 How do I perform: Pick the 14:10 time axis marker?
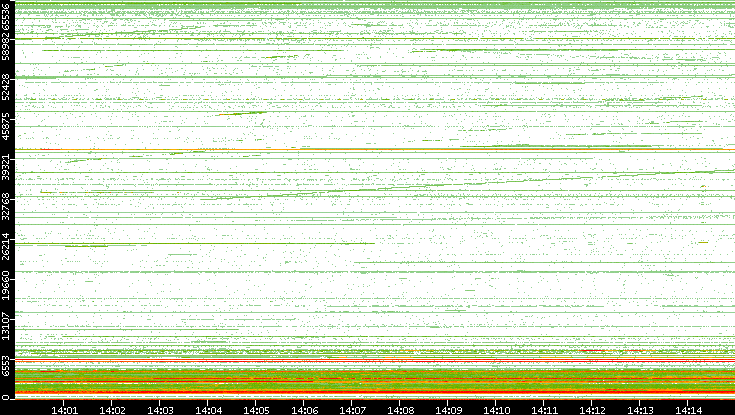coord(496,409)
